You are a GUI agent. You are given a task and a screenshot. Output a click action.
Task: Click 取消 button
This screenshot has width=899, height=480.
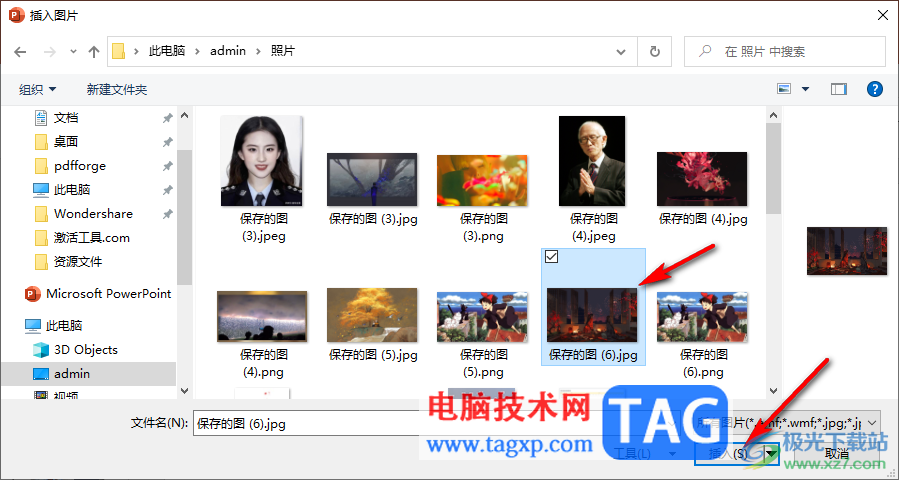pyautogui.click(x=838, y=454)
